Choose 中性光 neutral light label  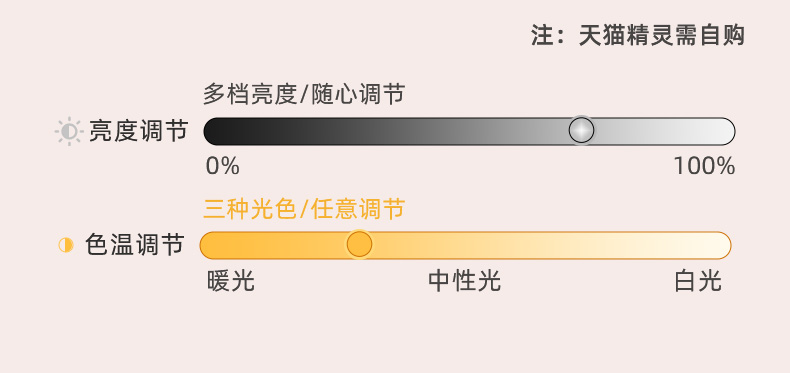(x=465, y=281)
